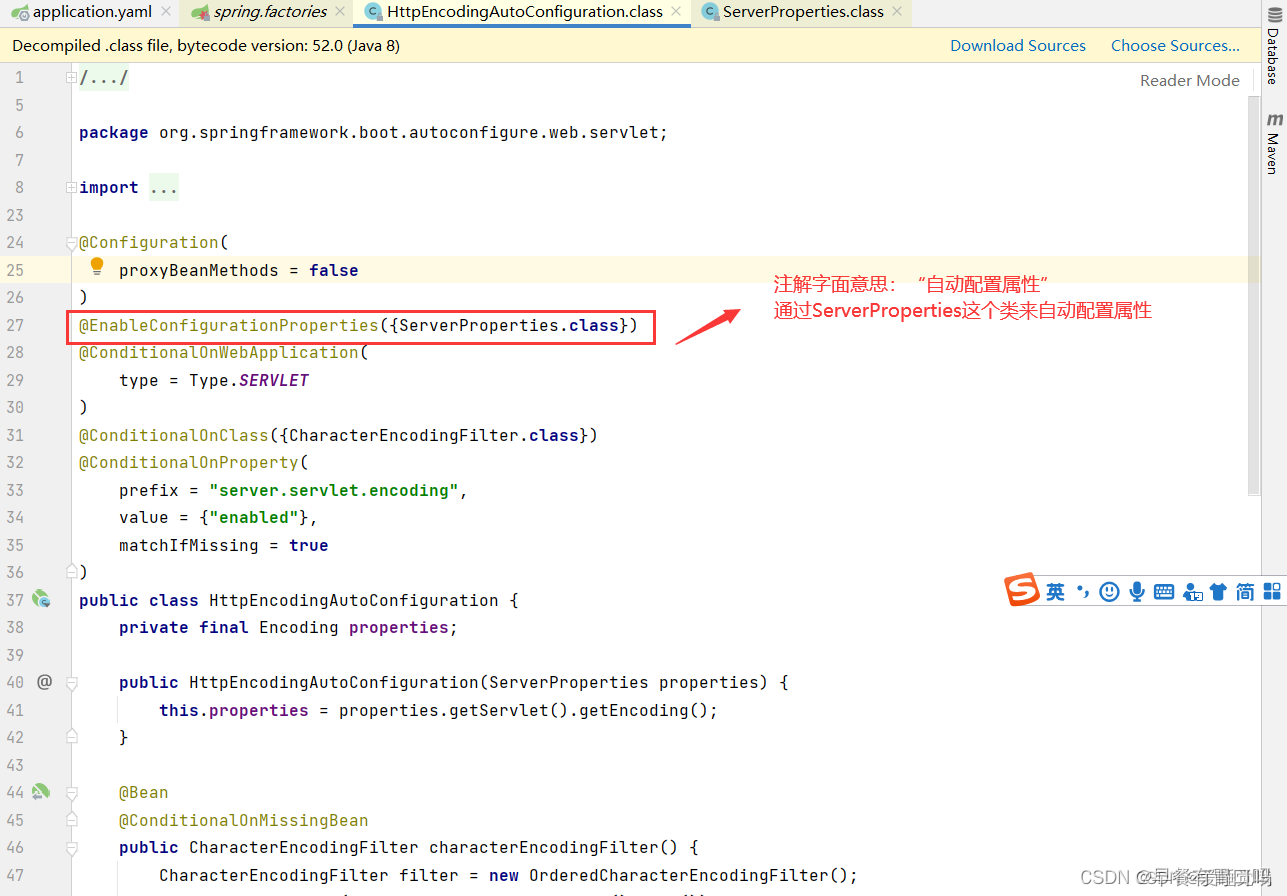Collapse the characterEncodingFilter method at line 44

click(71, 793)
